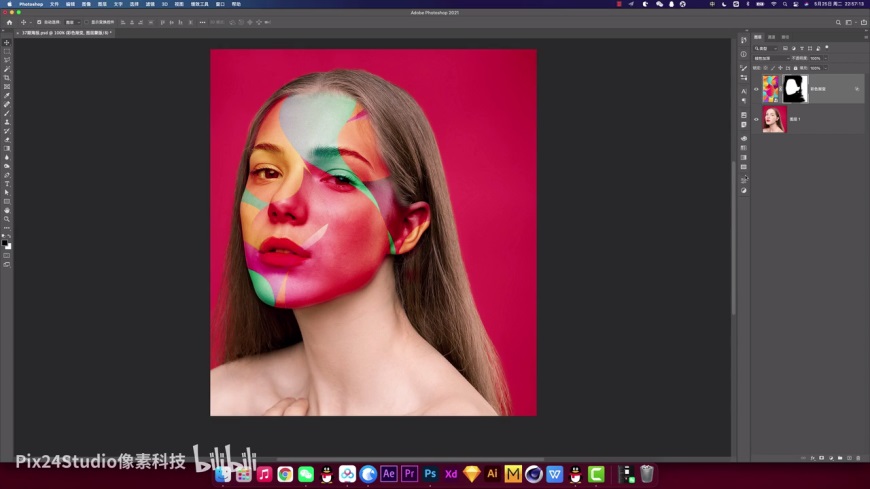Select the Path Selection tool
This screenshot has width=870, height=489.
click(x=7, y=193)
